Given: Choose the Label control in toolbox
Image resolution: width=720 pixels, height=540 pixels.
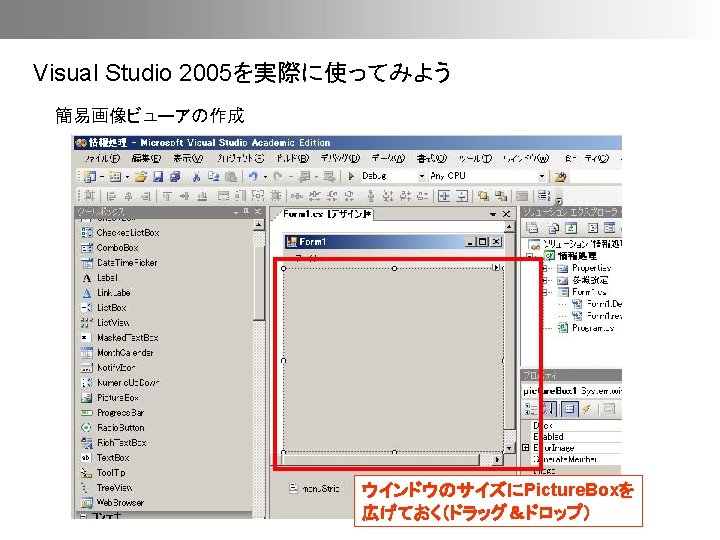Looking at the screenshot, I should [100, 278].
